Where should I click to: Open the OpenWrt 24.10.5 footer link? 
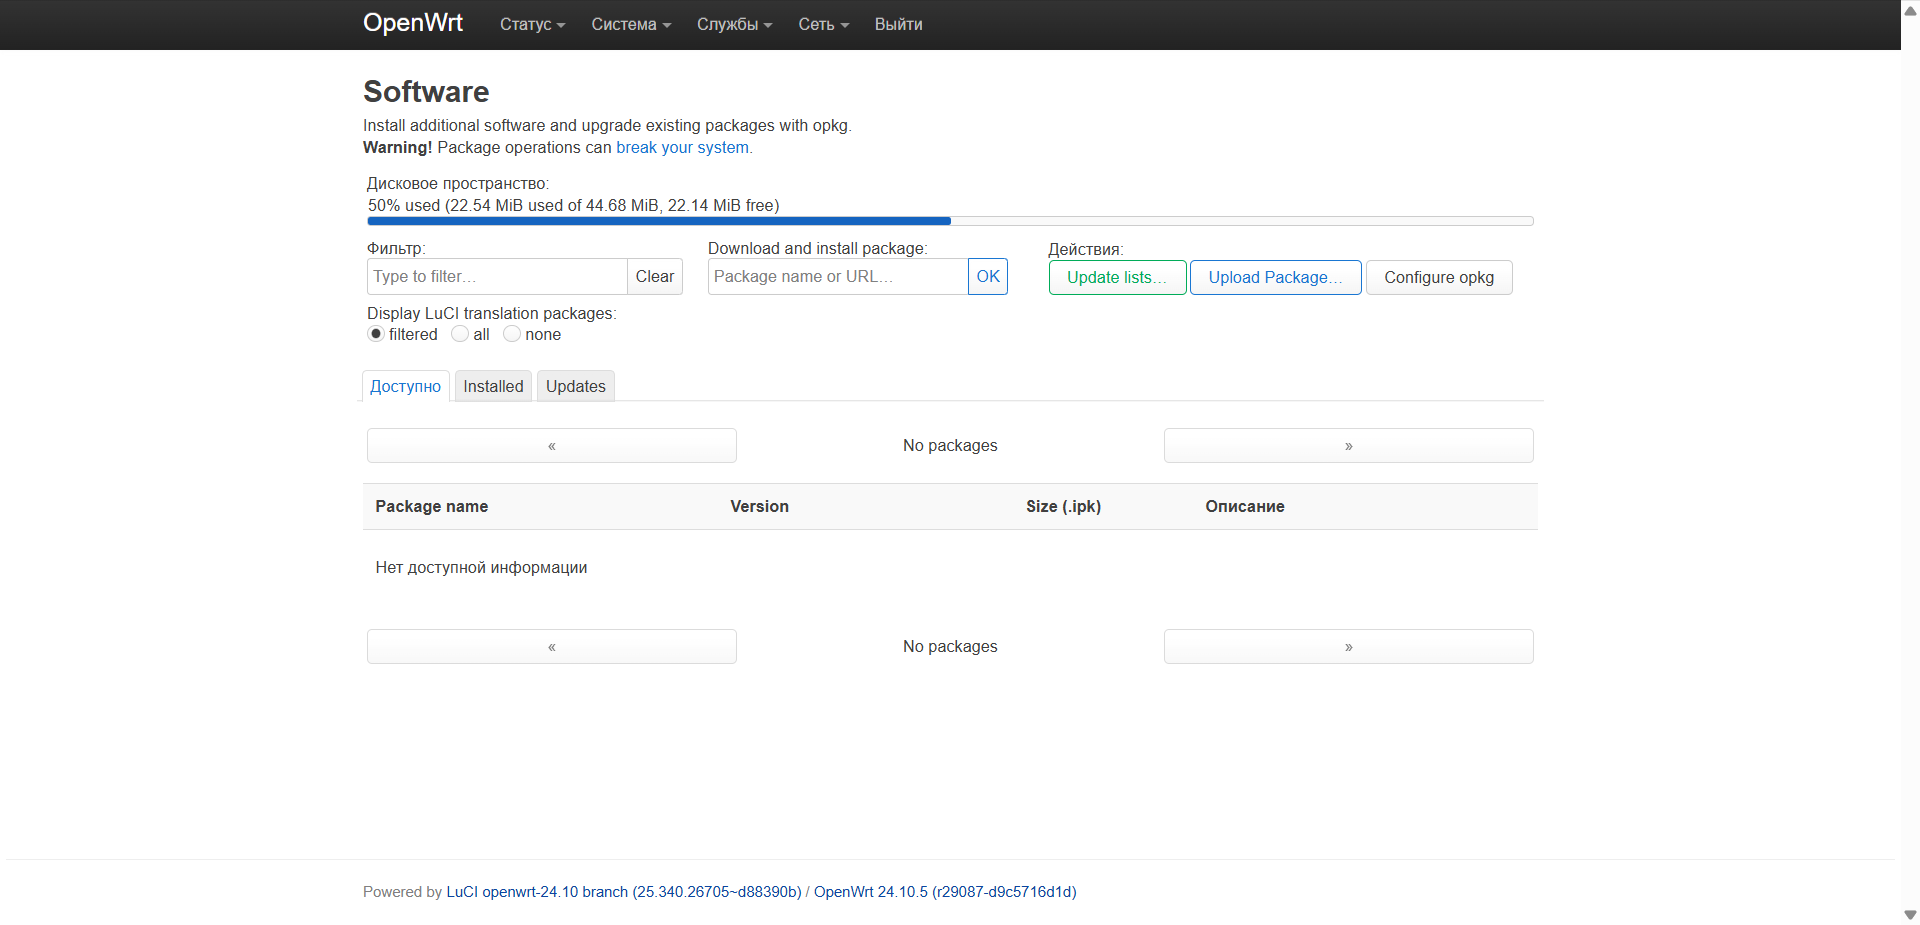(x=944, y=891)
